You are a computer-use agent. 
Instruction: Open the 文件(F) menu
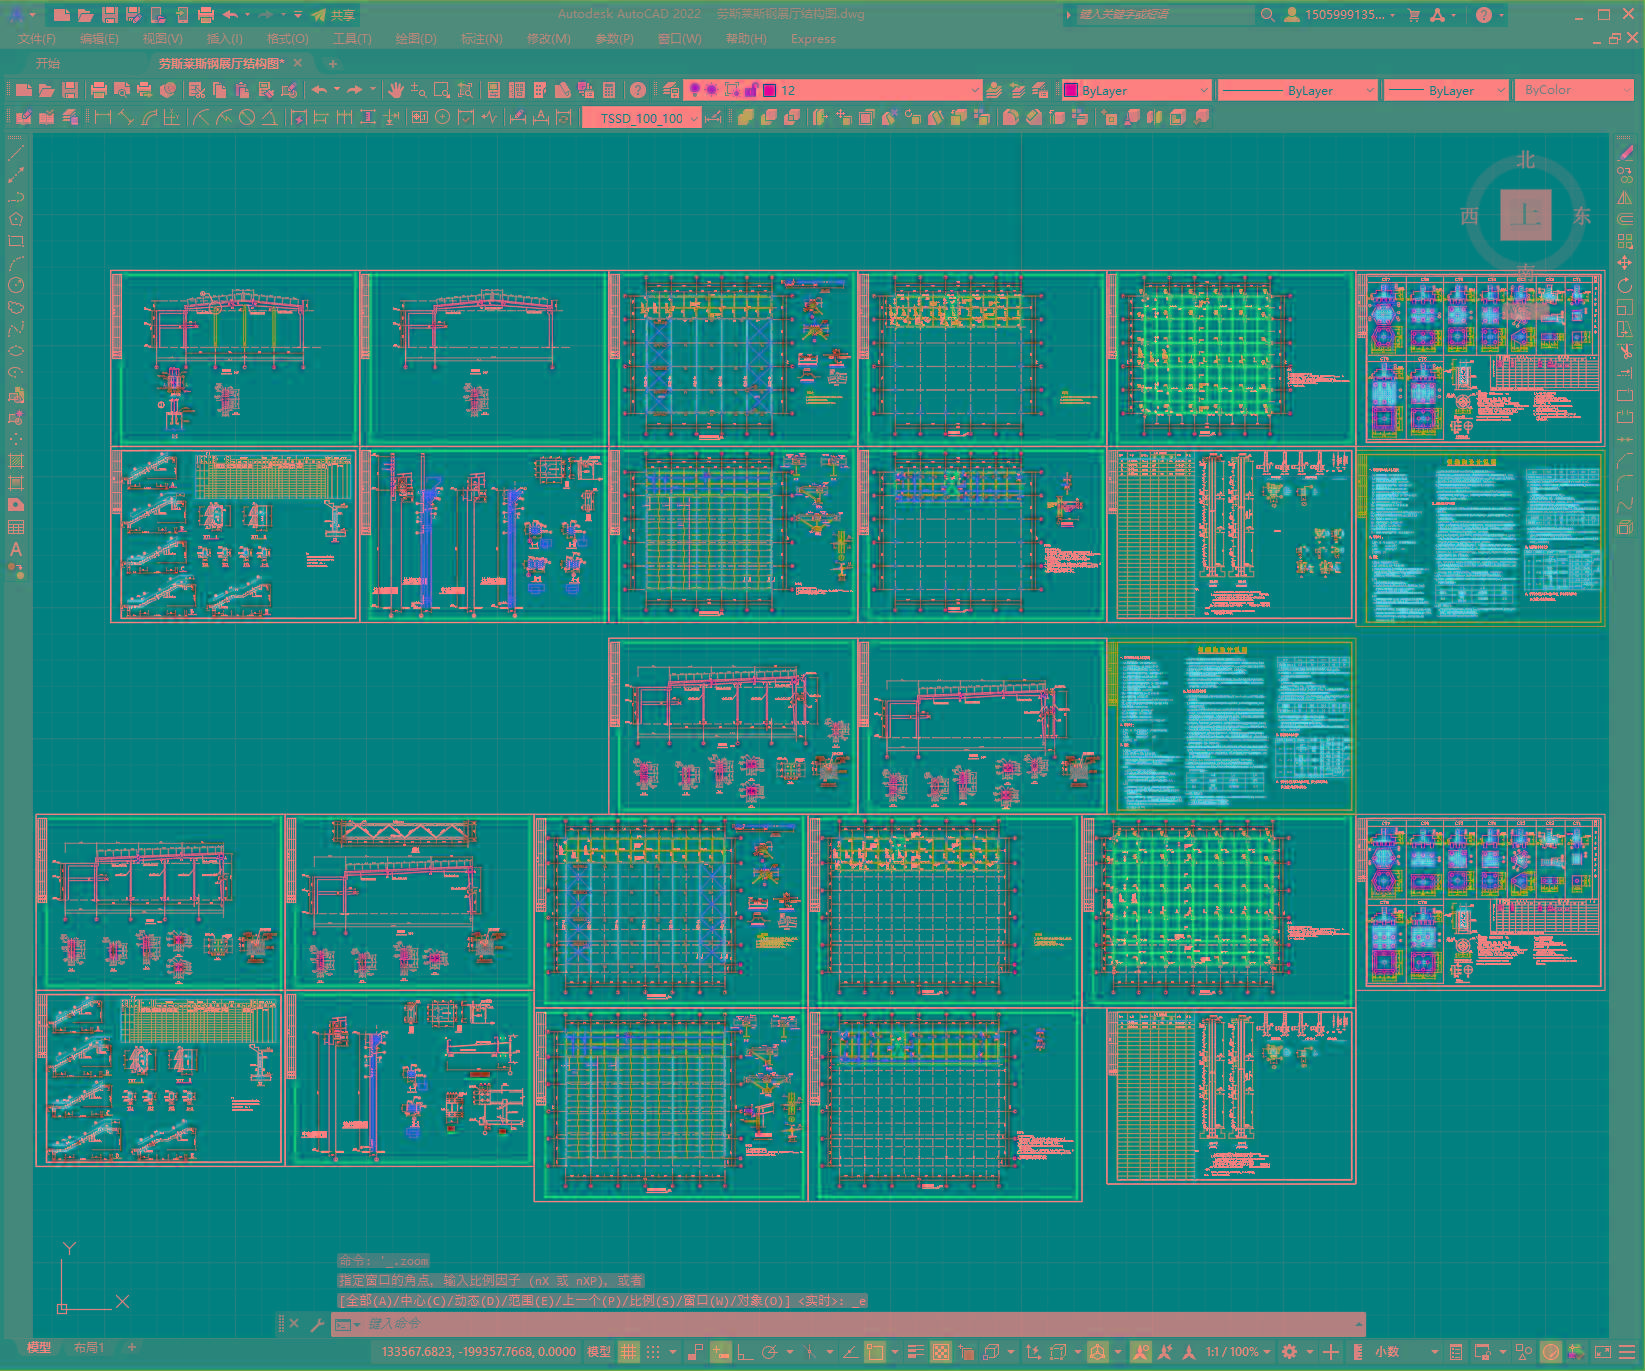point(37,39)
